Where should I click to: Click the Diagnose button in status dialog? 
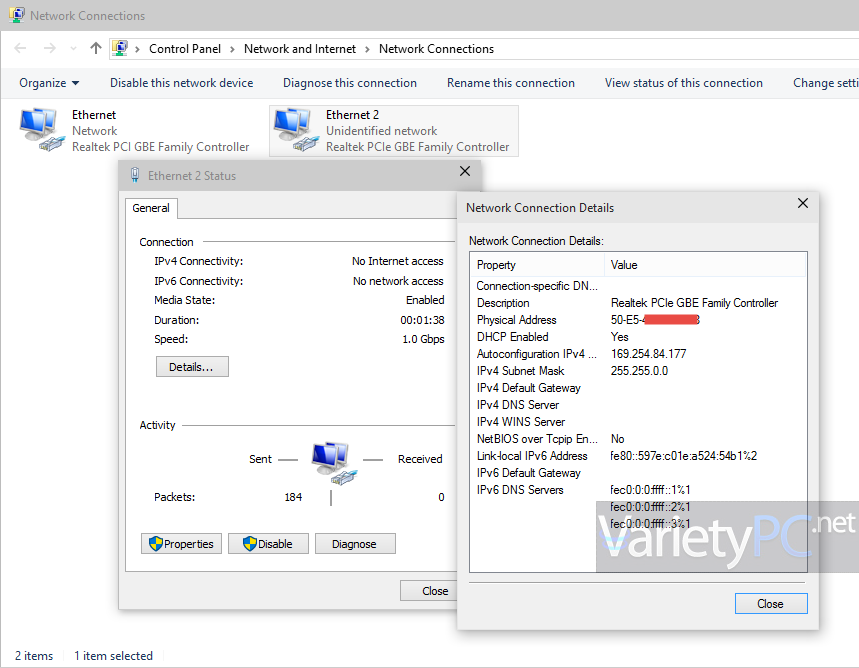coord(355,544)
